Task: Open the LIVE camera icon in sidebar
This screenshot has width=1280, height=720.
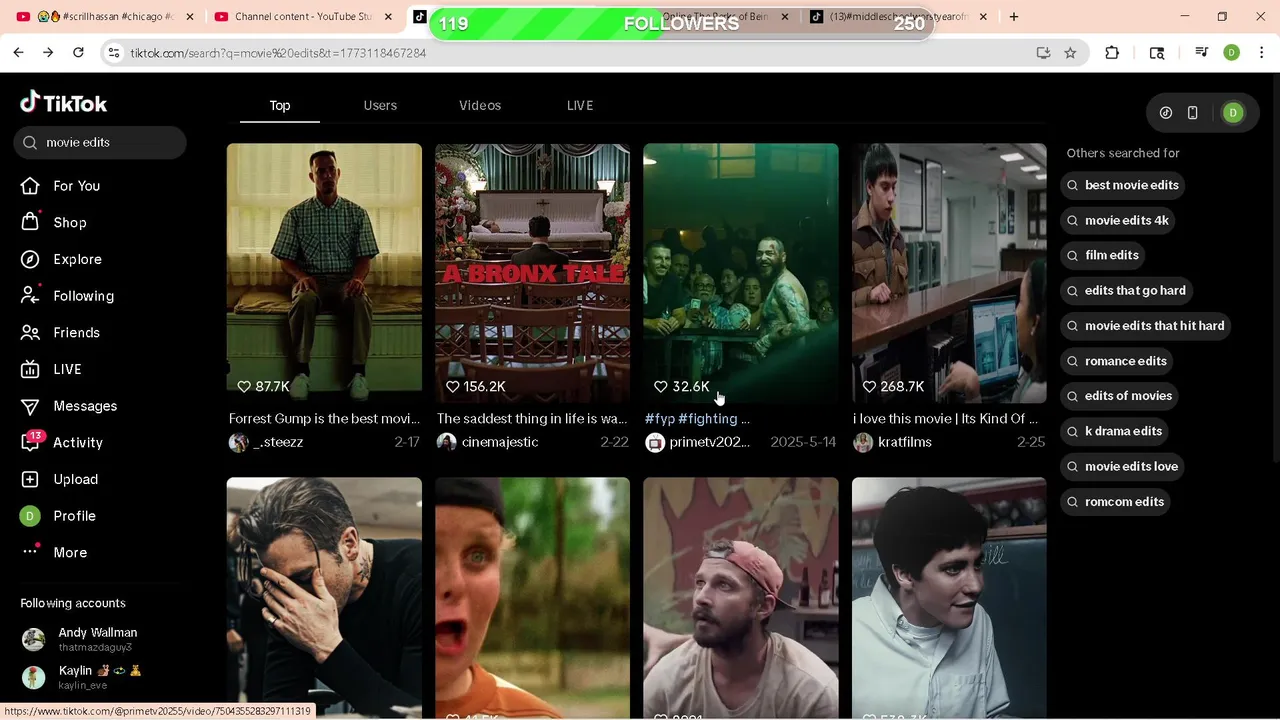Action: coord(31,369)
